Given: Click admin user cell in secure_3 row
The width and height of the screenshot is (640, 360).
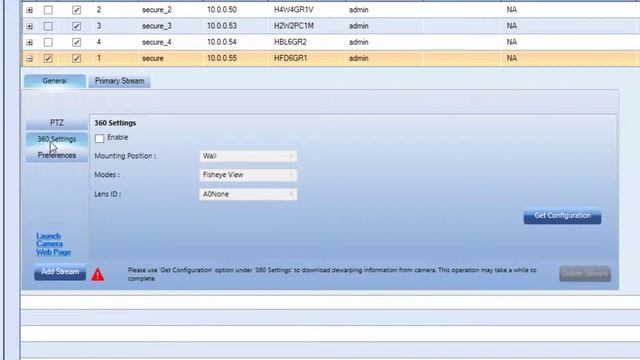Looking at the screenshot, I should (x=358, y=26).
